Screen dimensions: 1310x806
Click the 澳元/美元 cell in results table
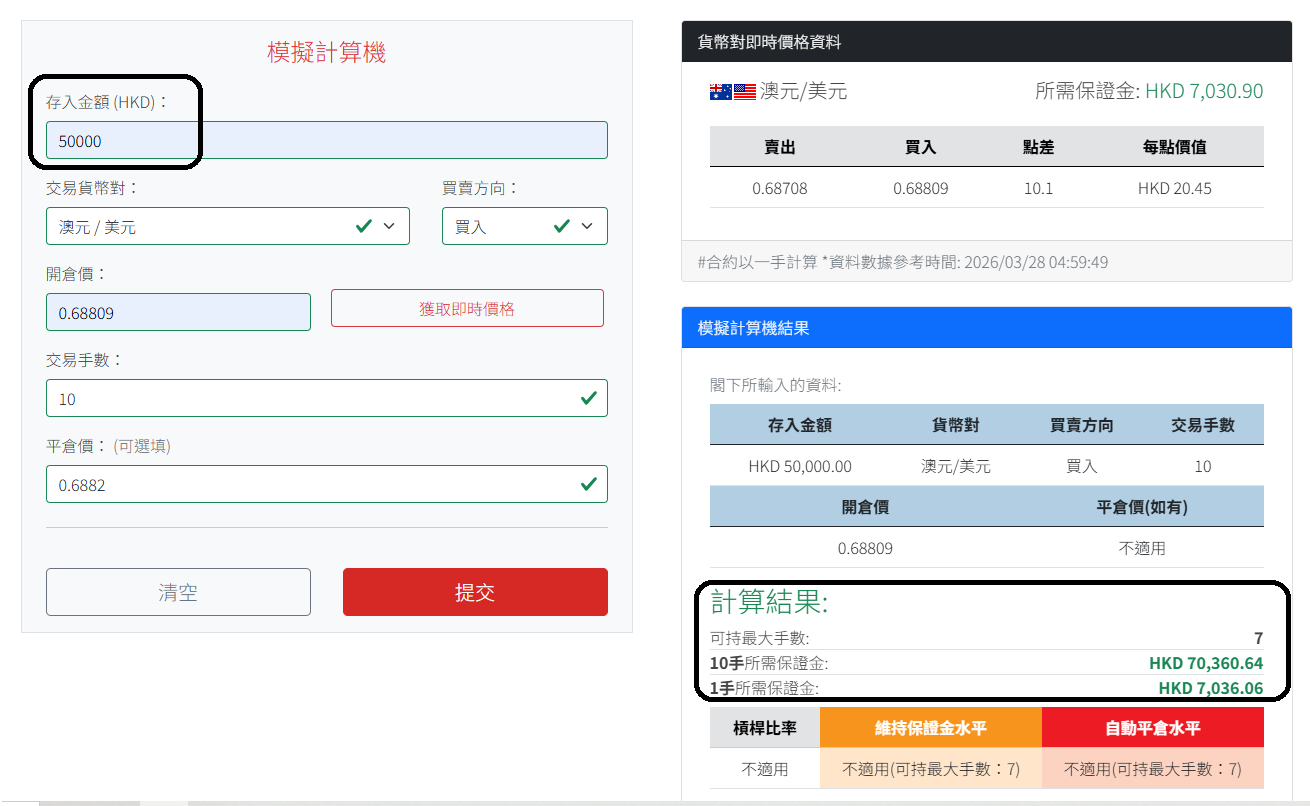[x=955, y=466]
